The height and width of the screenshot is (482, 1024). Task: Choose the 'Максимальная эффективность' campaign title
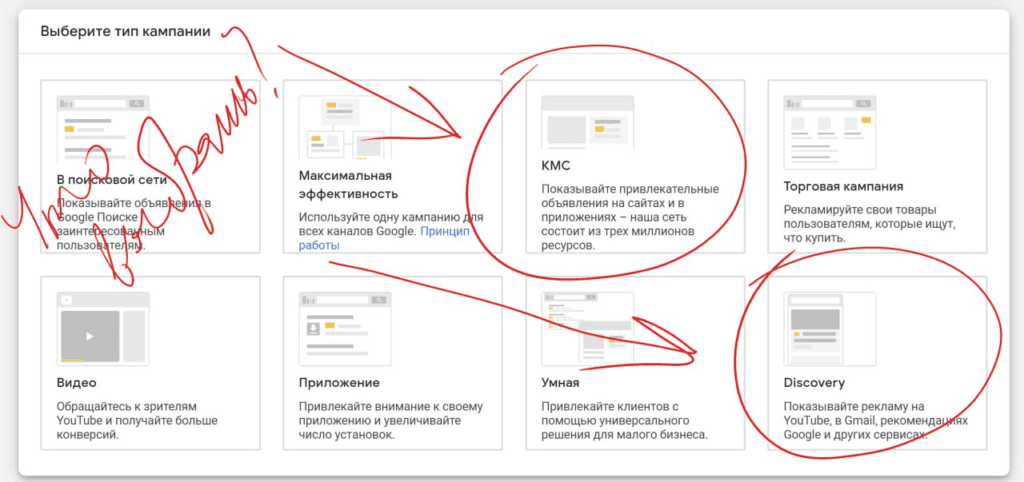click(x=348, y=185)
